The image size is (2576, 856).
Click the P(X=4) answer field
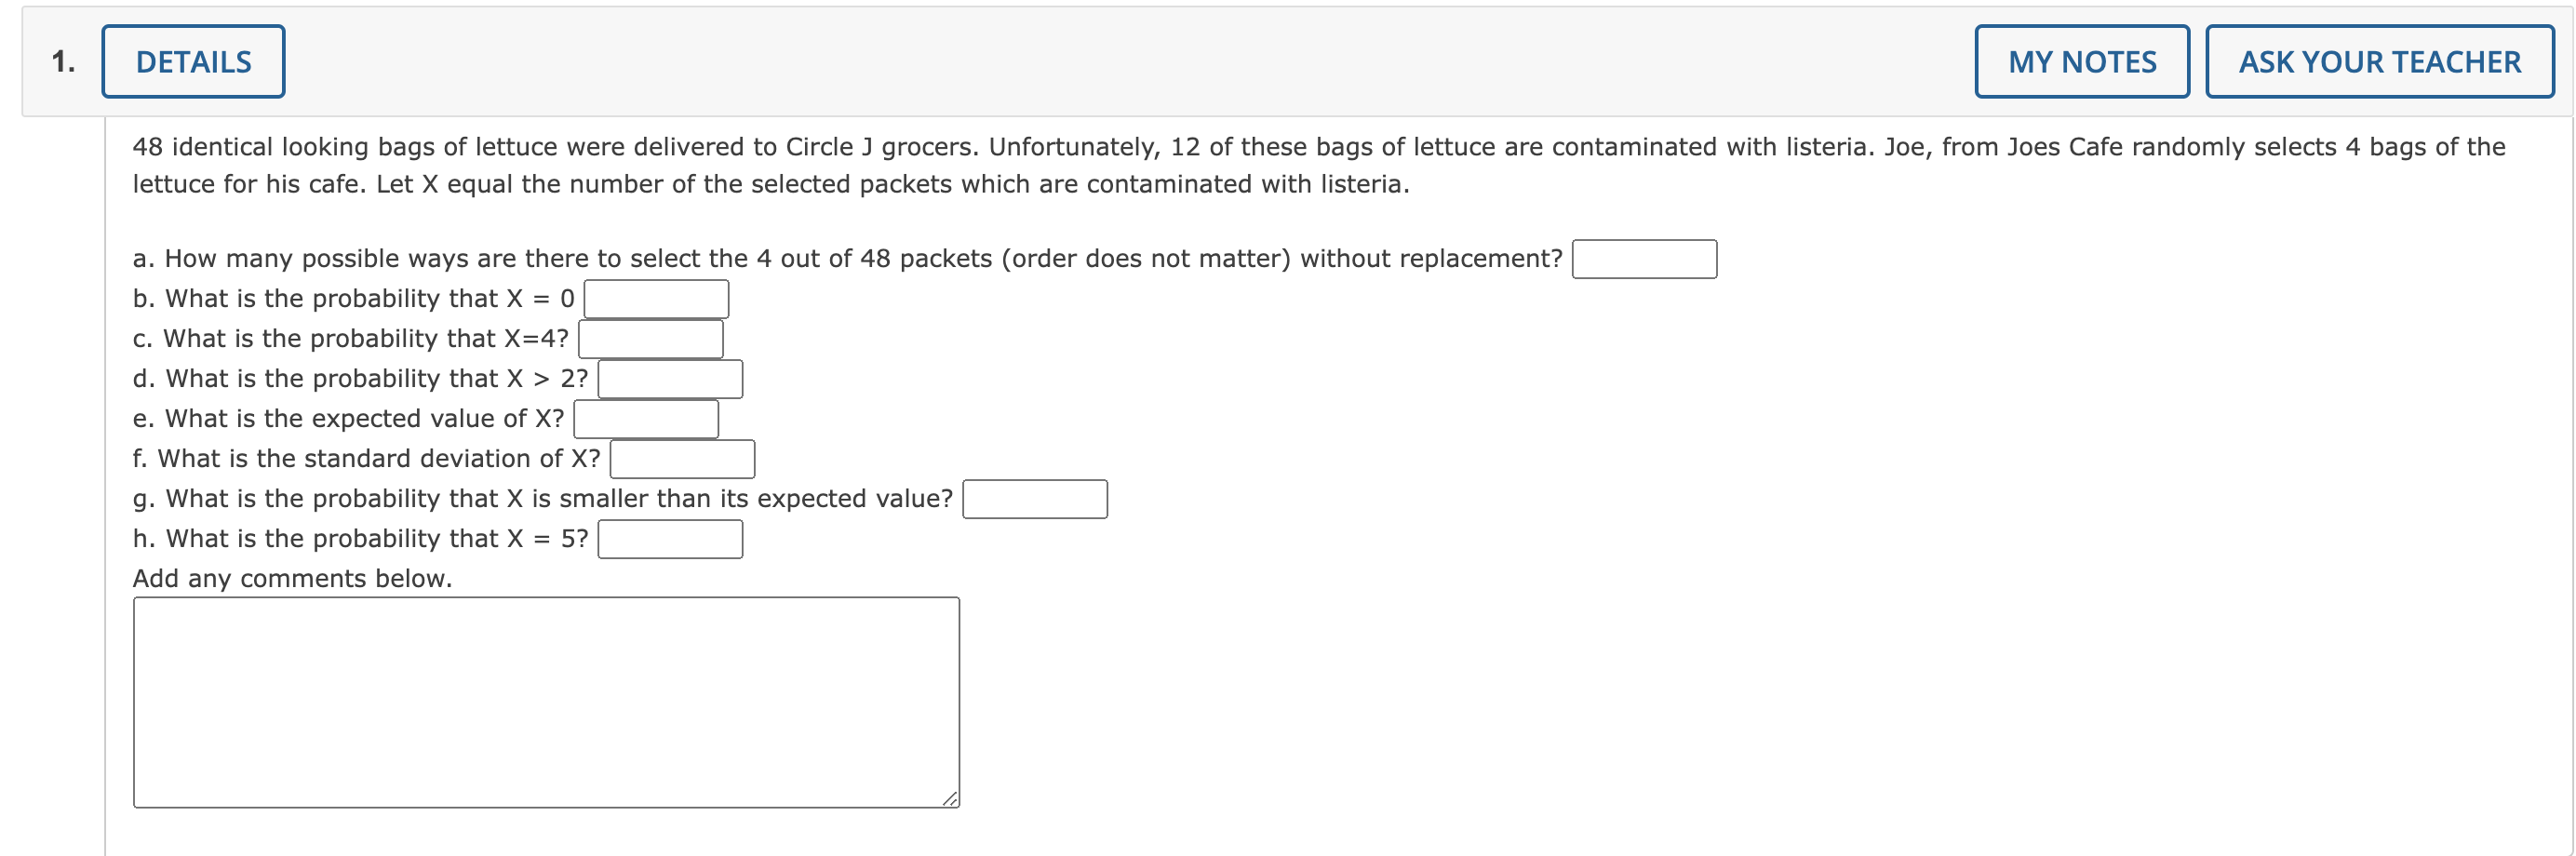(651, 338)
